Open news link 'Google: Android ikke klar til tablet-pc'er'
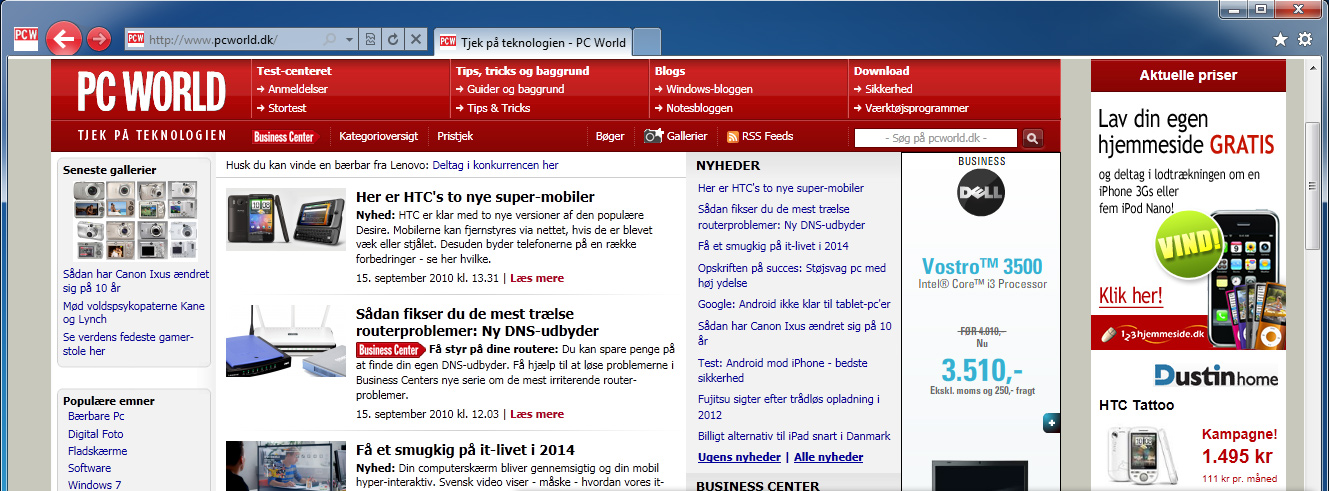Viewport: 1329px width, 491px height. pos(794,304)
